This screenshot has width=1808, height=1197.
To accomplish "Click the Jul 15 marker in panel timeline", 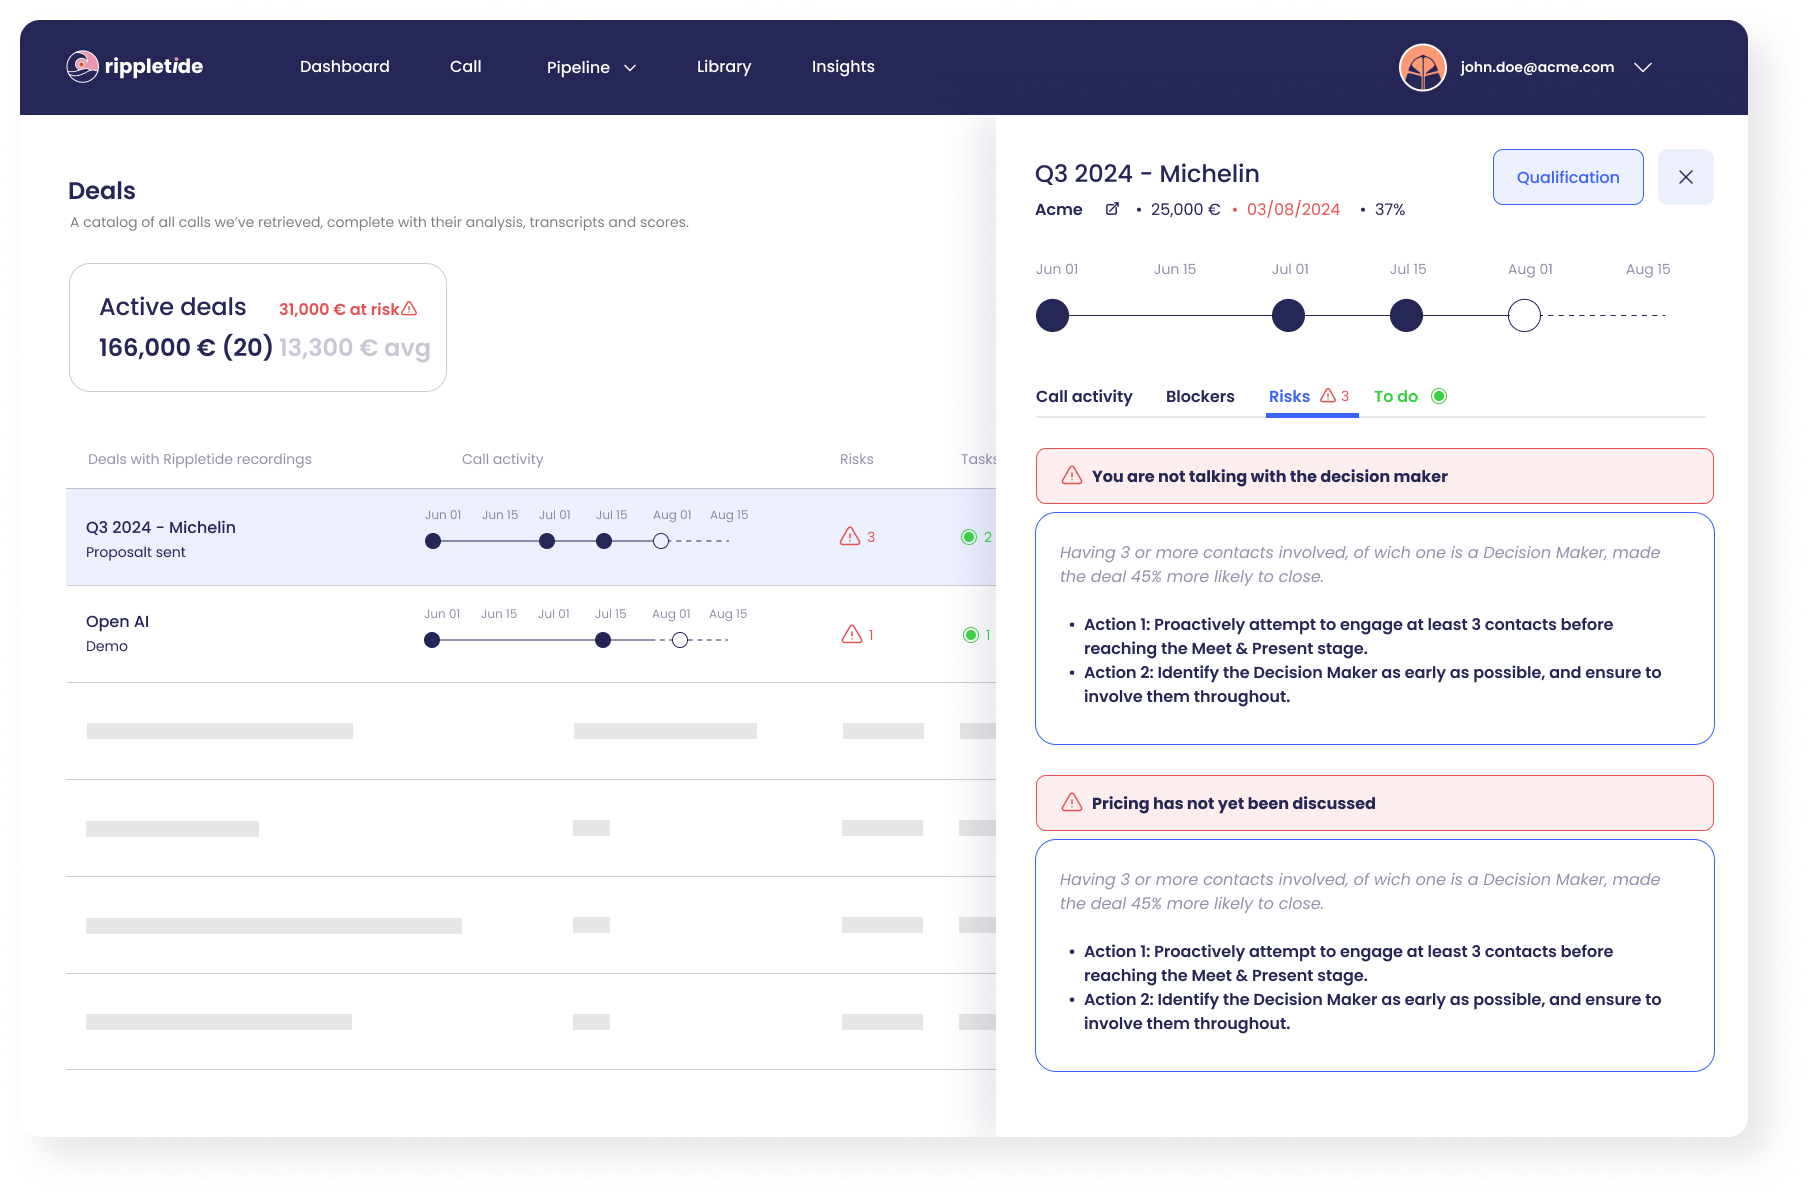I will tap(1406, 315).
